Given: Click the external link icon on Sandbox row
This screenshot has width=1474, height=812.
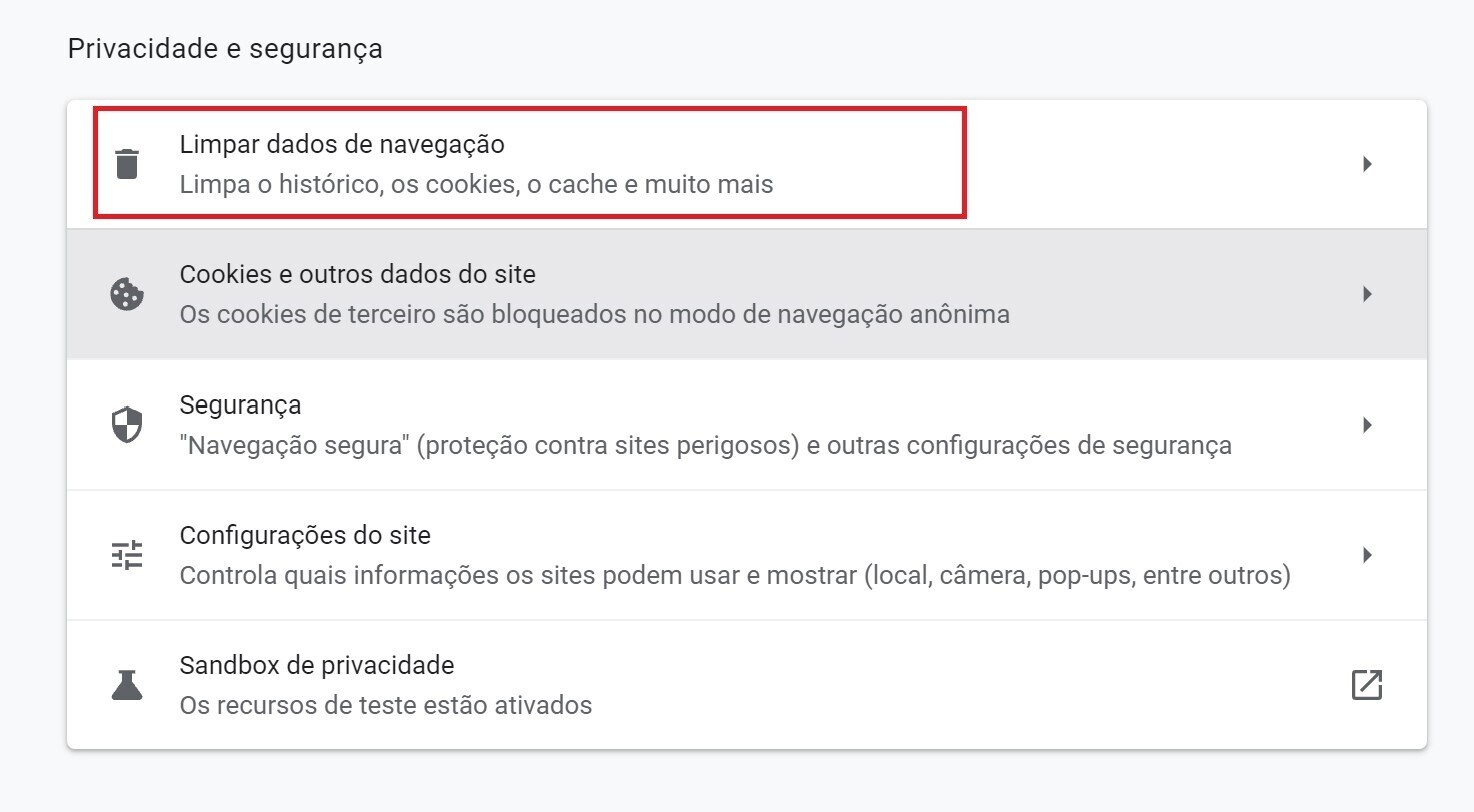Looking at the screenshot, I should tap(1366, 685).
